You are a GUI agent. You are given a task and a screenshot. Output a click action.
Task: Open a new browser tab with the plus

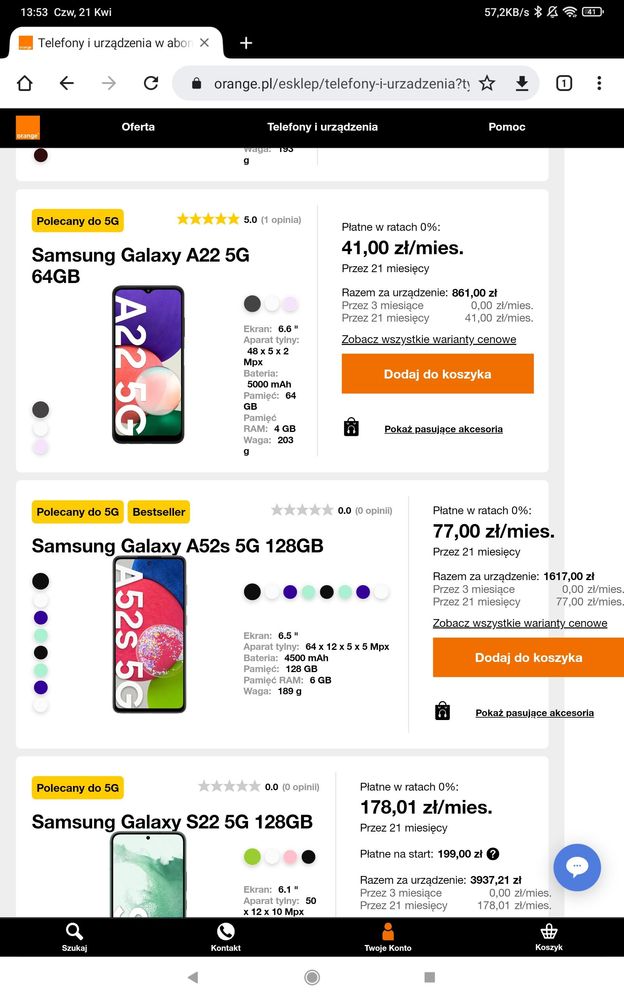point(246,44)
